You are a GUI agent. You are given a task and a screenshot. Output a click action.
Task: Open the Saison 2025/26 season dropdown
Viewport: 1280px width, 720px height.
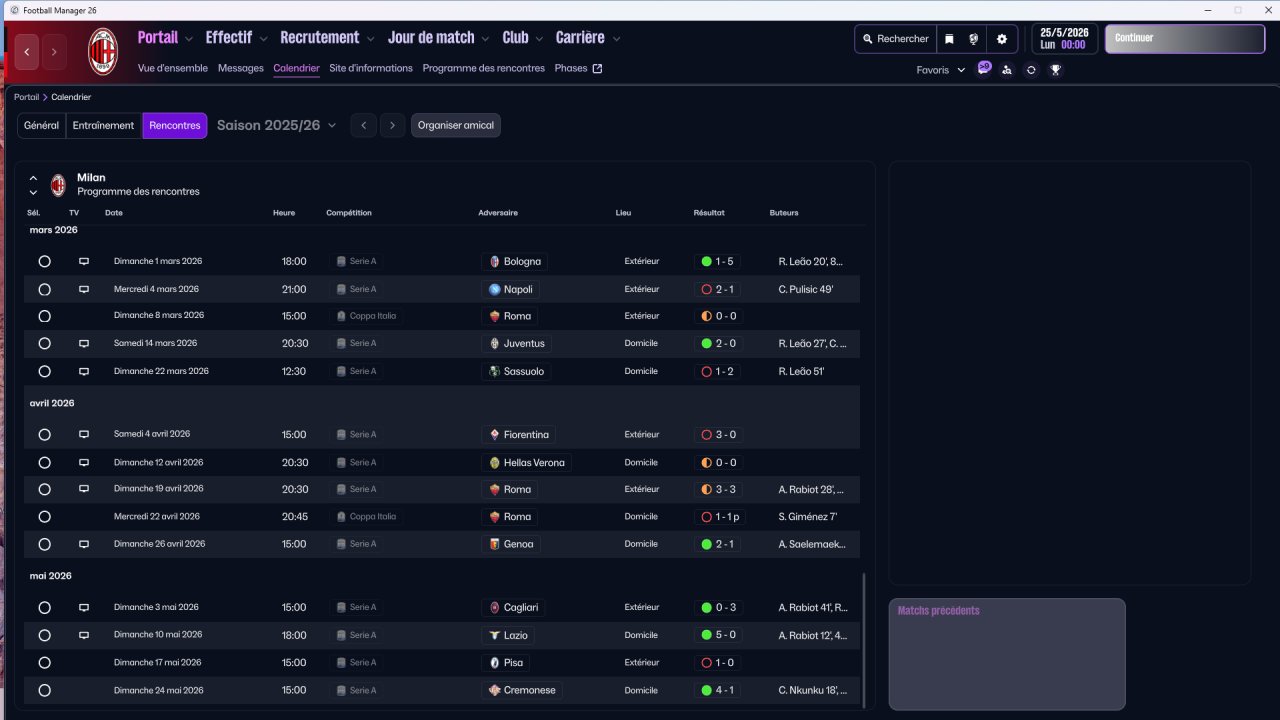pyautogui.click(x=277, y=126)
